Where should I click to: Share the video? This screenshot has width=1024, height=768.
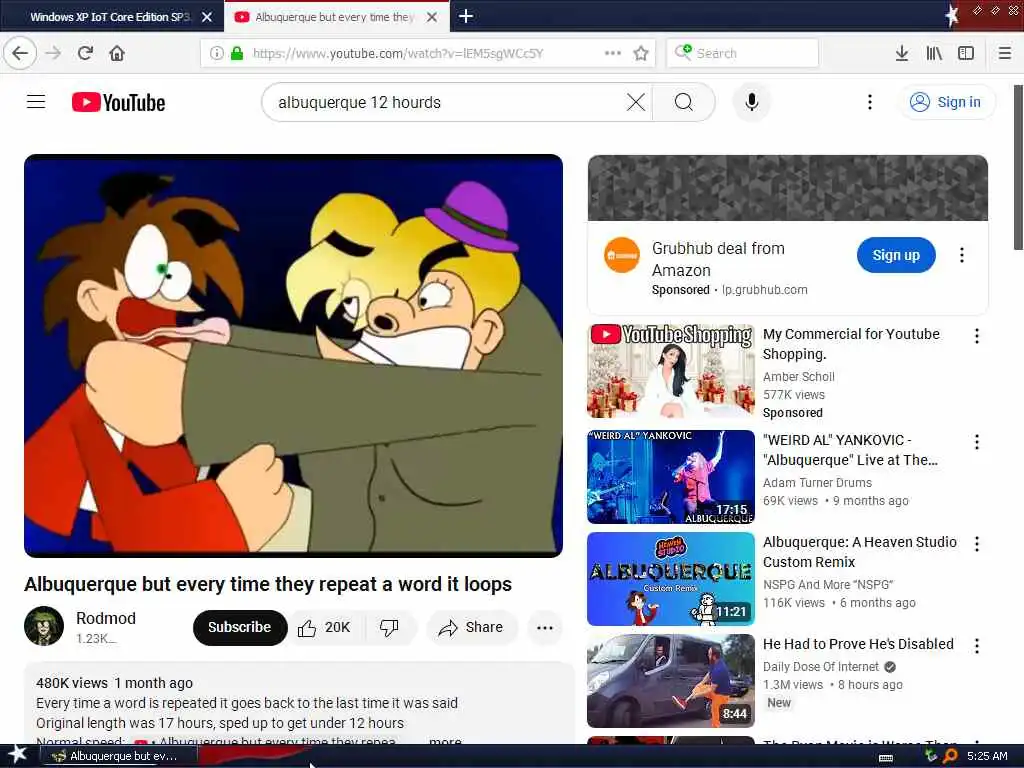click(x=472, y=628)
